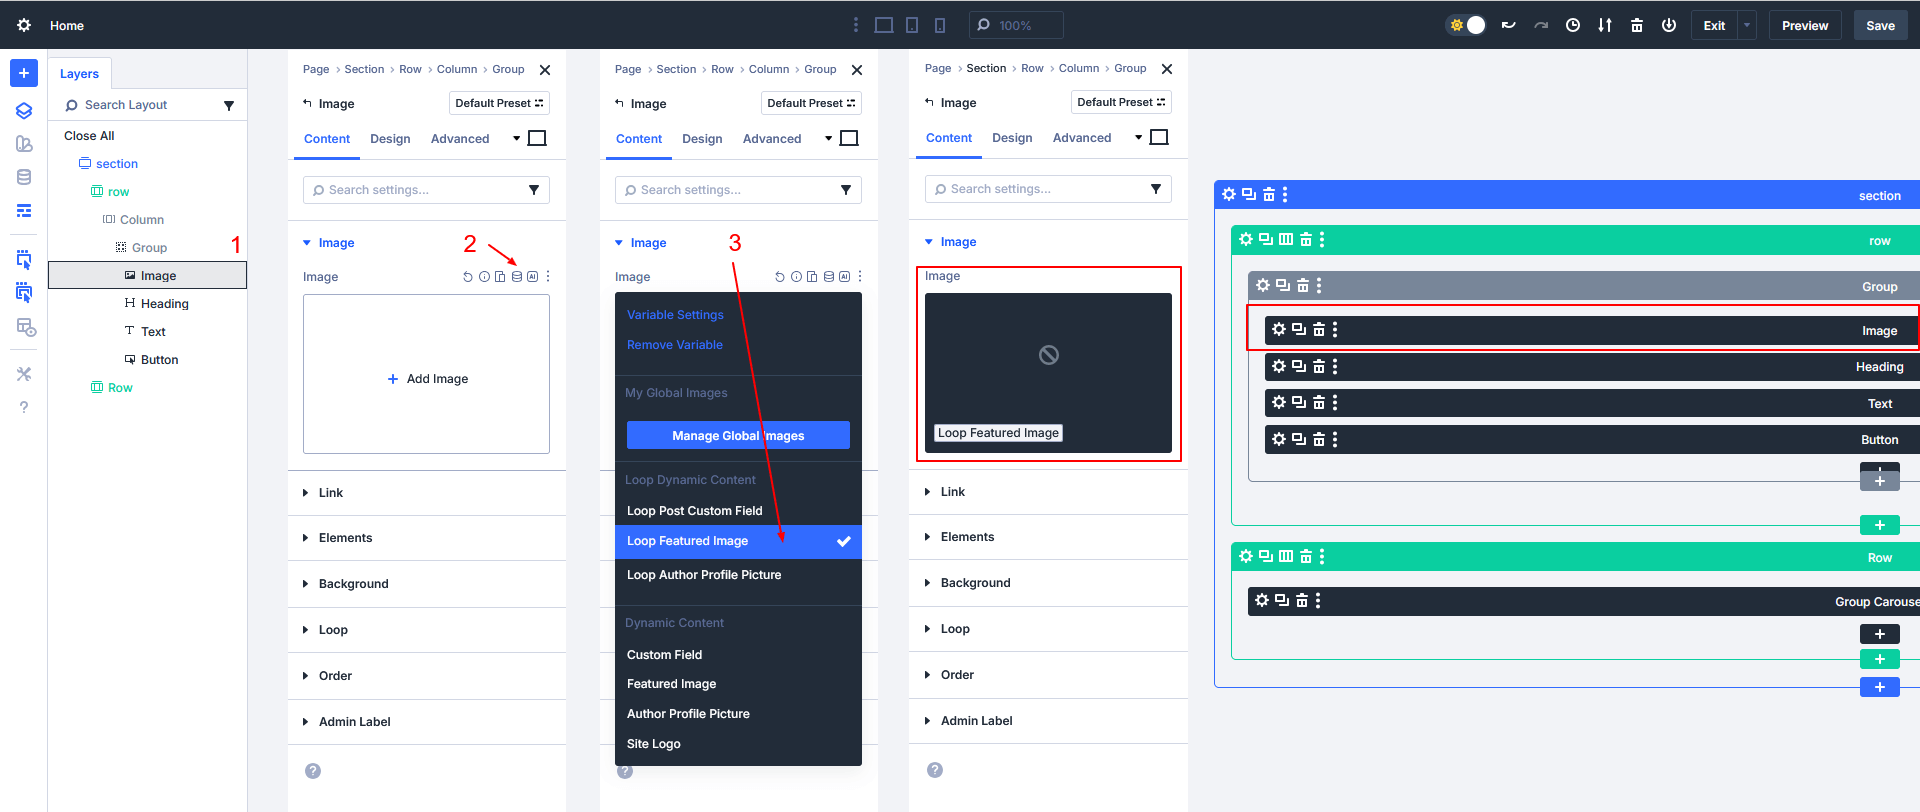The height and width of the screenshot is (812, 1920).
Task: Toggle the light/dark mode switch
Action: pos(1467,25)
